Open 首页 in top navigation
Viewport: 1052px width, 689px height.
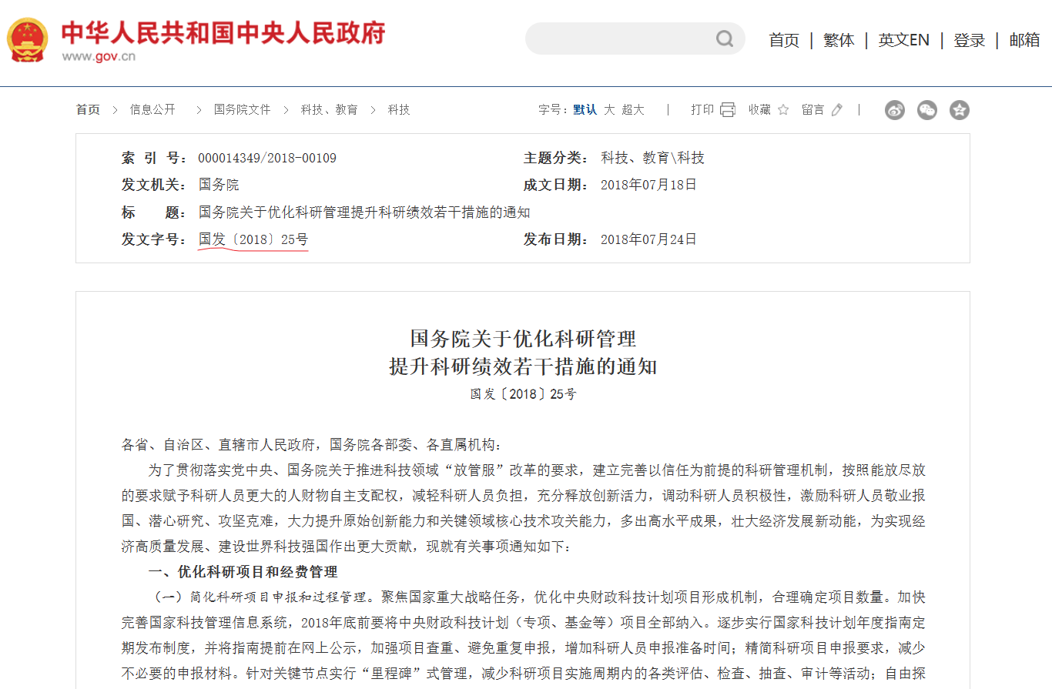784,40
